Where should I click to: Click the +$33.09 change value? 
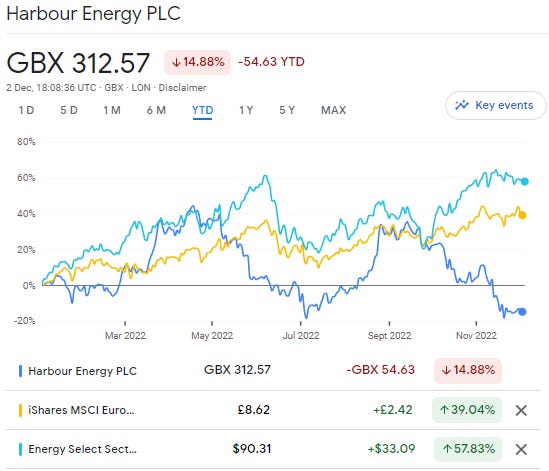click(391, 449)
